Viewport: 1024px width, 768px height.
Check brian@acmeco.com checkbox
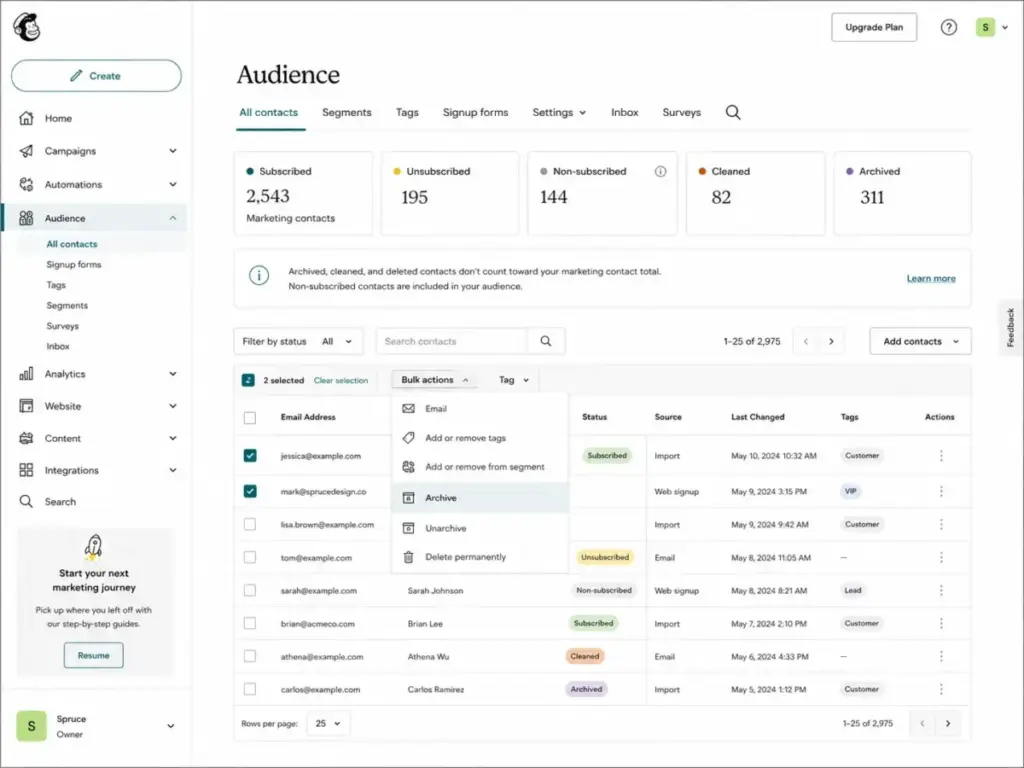coord(249,623)
